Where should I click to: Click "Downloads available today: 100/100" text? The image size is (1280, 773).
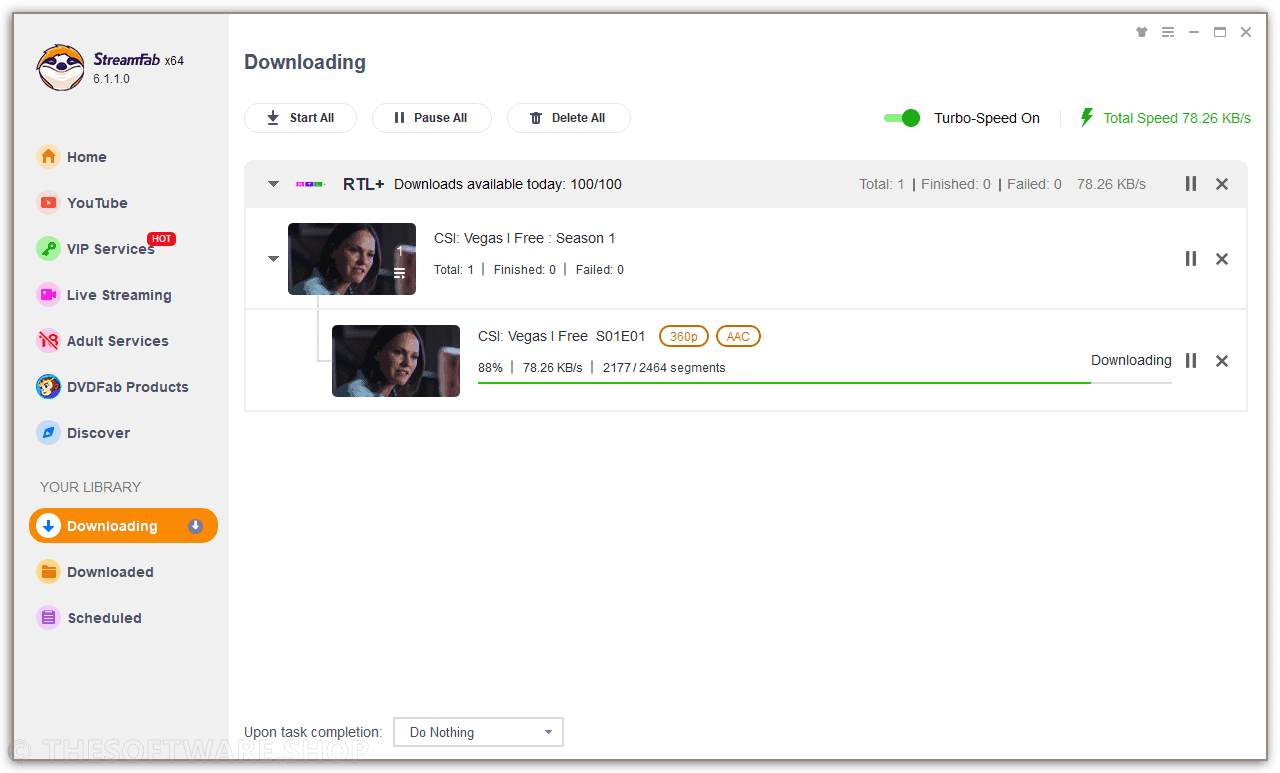[x=508, y=184]
